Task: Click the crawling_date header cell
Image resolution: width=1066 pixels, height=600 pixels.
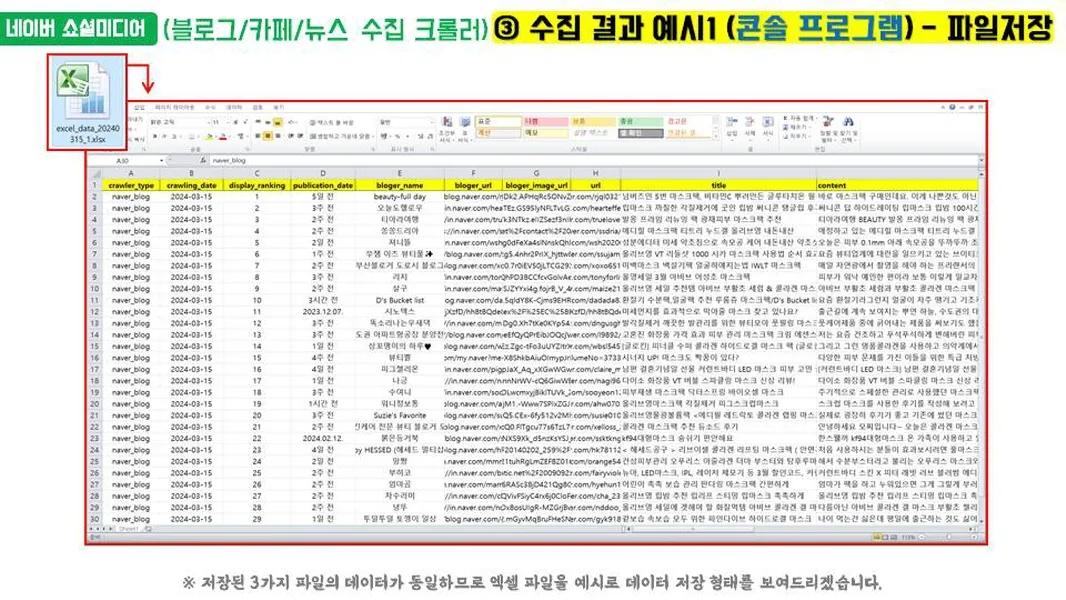Action: 191,185
